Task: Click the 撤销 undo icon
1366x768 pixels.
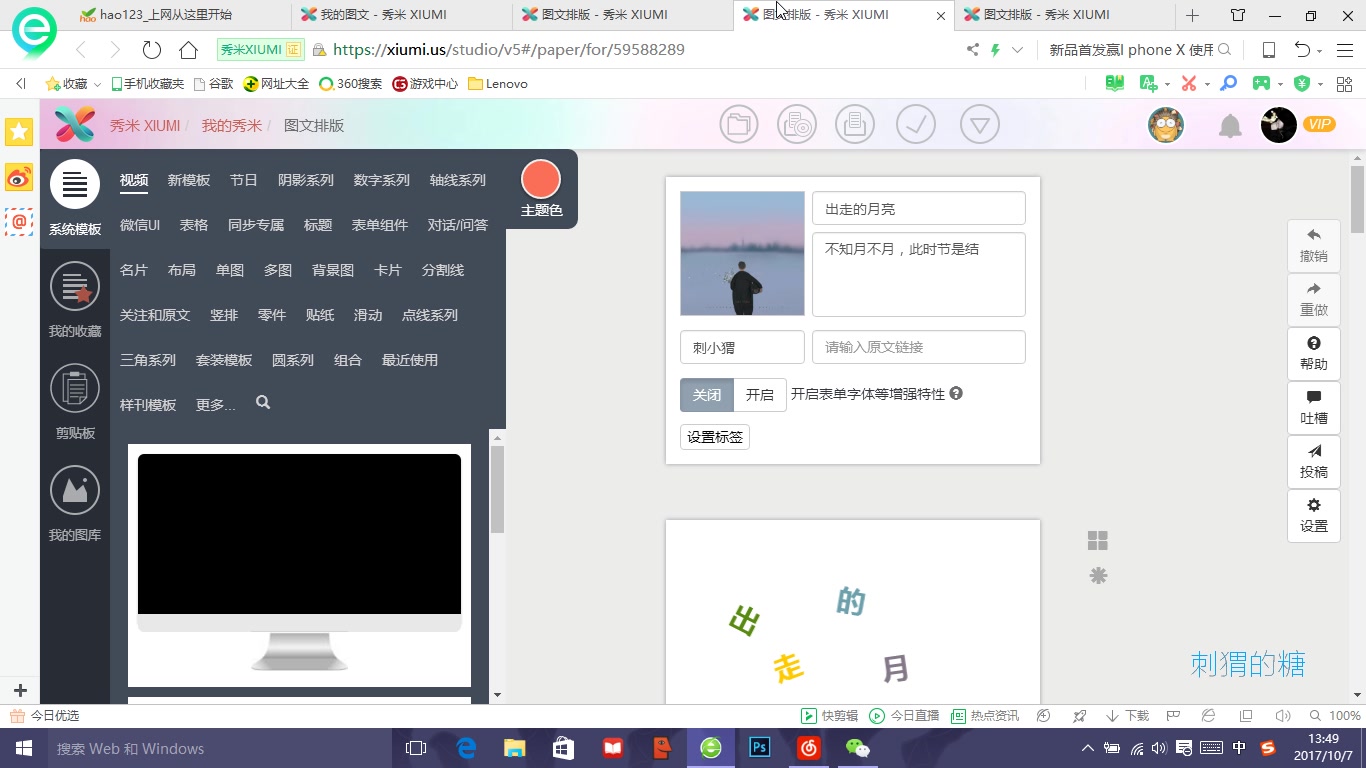Action: point(1313,245)
